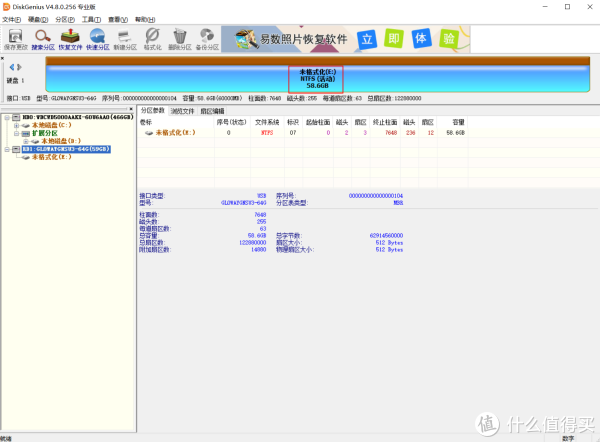Open the 硬盘(D) menu
The height and width of the screenshot is (442, 600).
[38, 20]
